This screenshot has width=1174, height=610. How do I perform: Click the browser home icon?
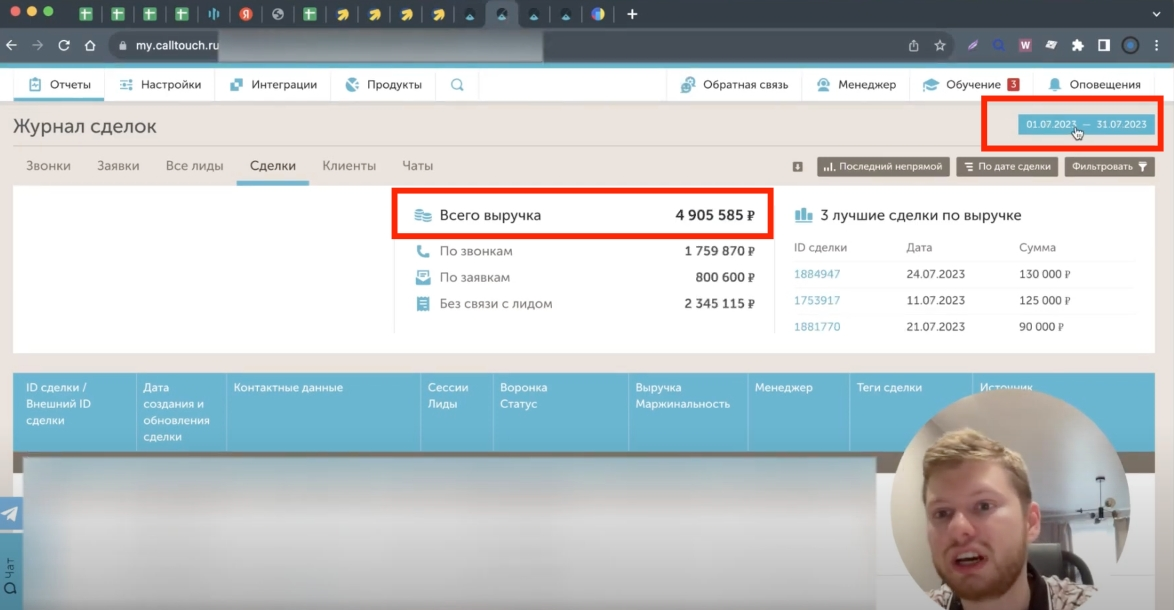(x=90, y=45)
